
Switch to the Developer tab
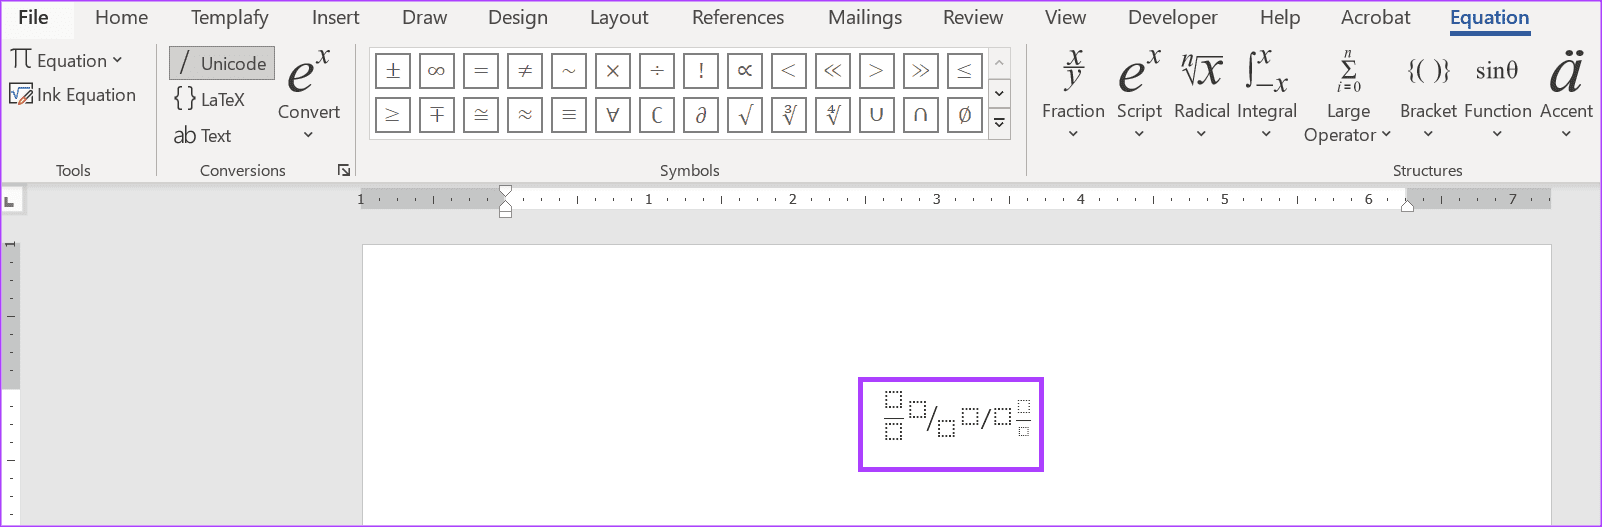[x=1173, y=17]
